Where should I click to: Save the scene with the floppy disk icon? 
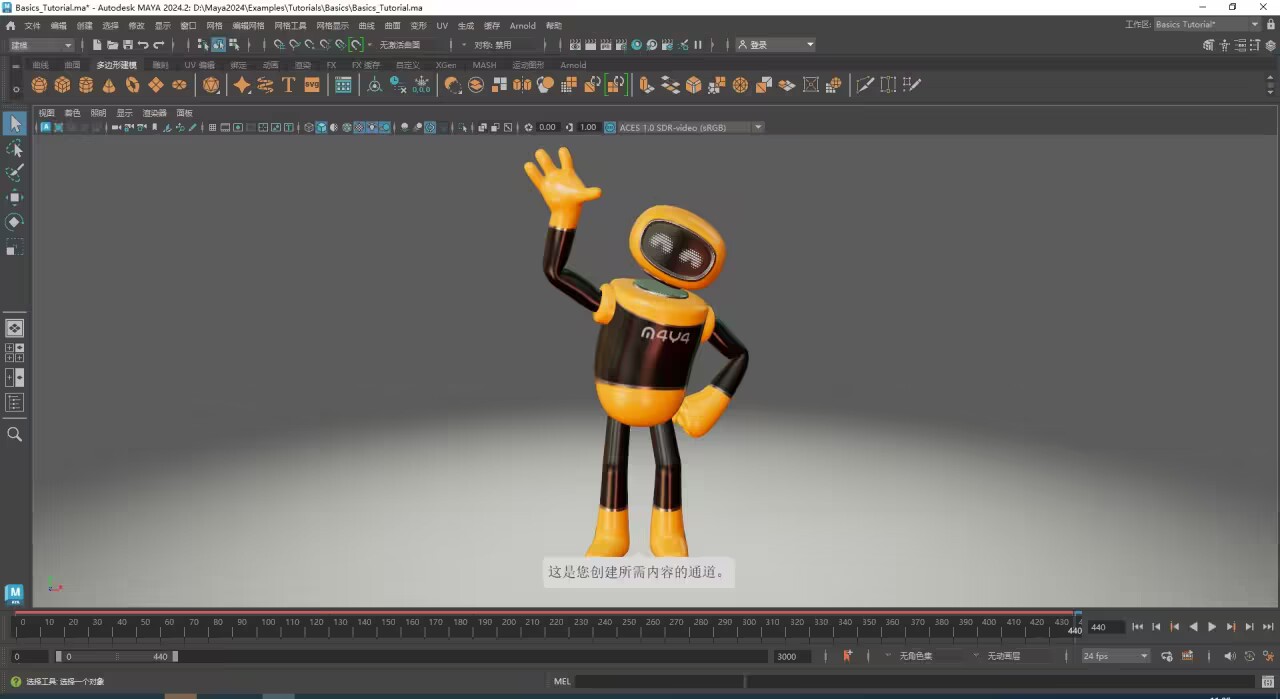(x=128, y=45)
